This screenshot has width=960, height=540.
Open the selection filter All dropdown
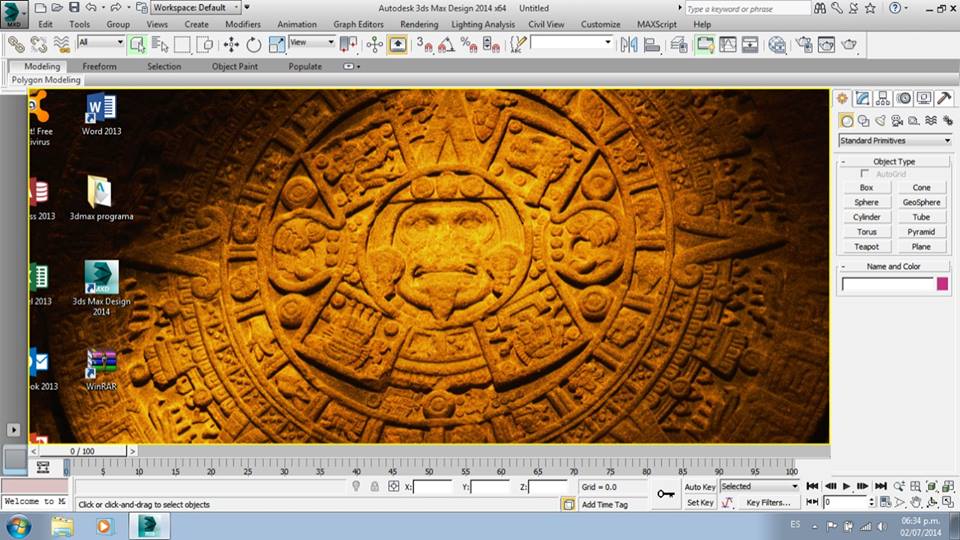click(x=101, y=42)
